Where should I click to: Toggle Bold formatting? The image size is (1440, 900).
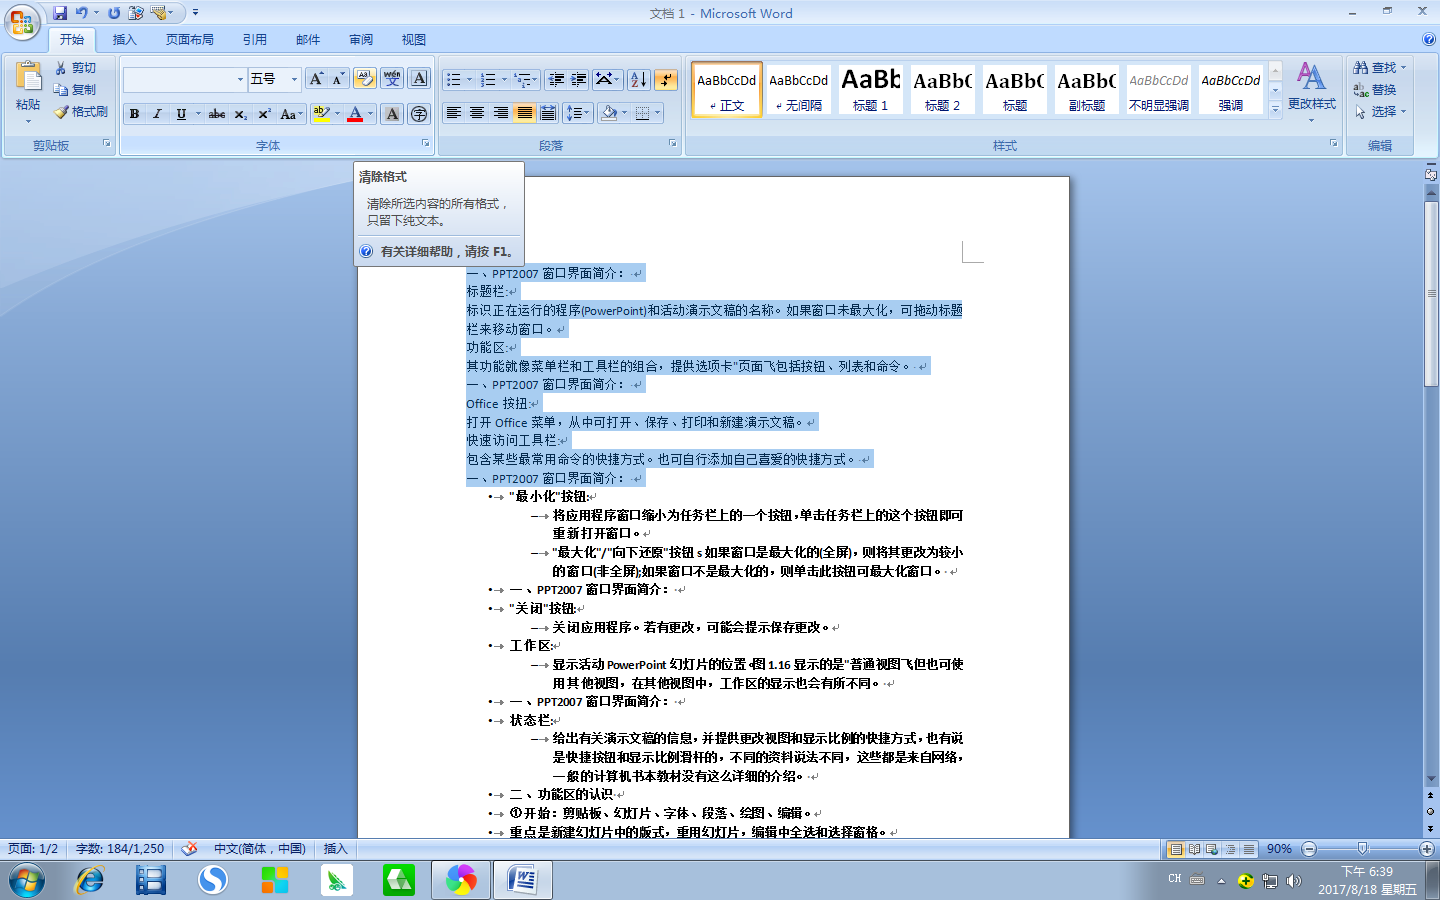[134, 114]
